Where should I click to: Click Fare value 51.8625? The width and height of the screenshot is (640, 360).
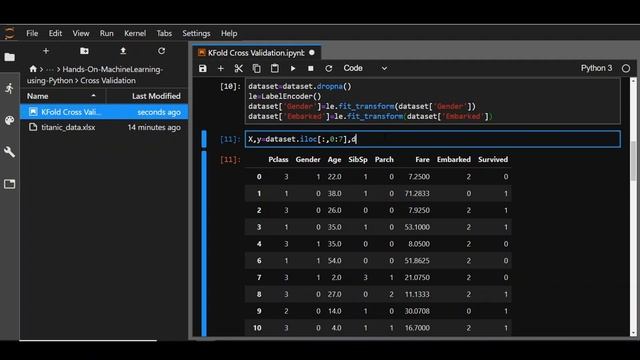tap(417, 260)
